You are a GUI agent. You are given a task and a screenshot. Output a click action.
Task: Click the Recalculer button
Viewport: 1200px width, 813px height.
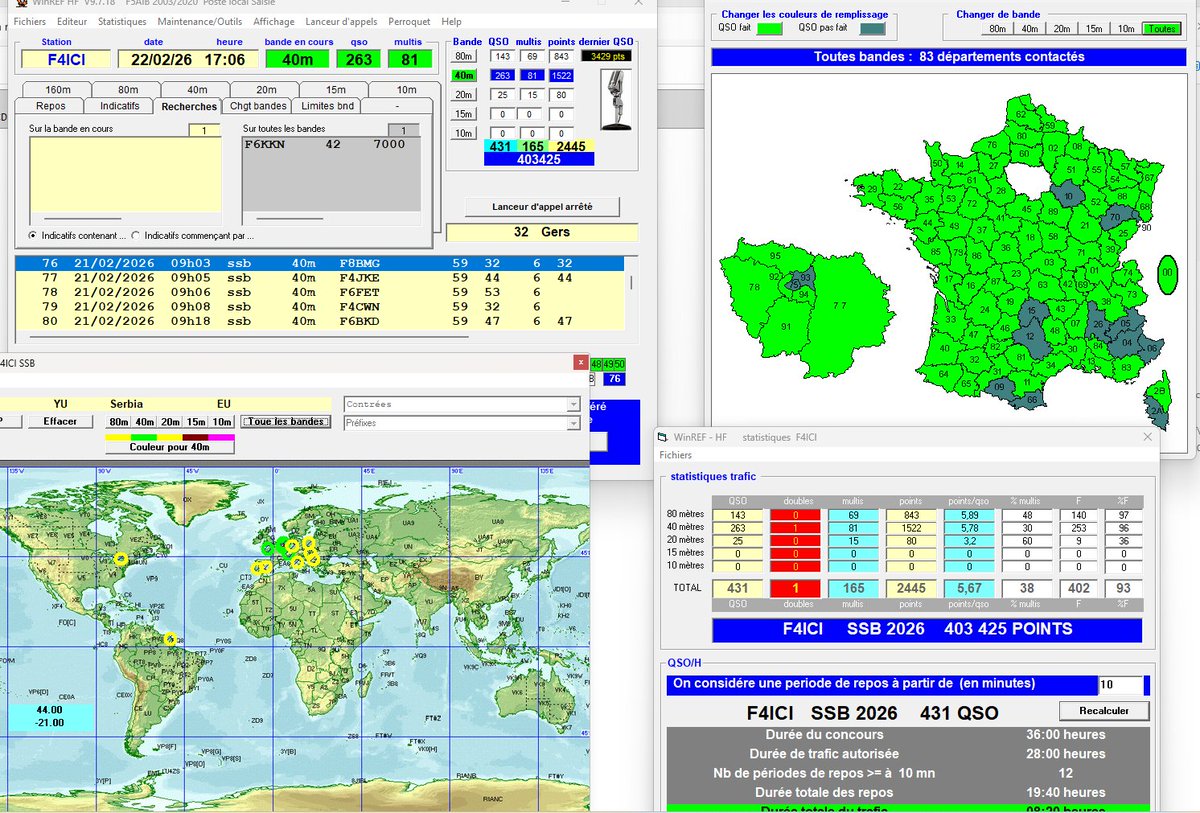1104,711
